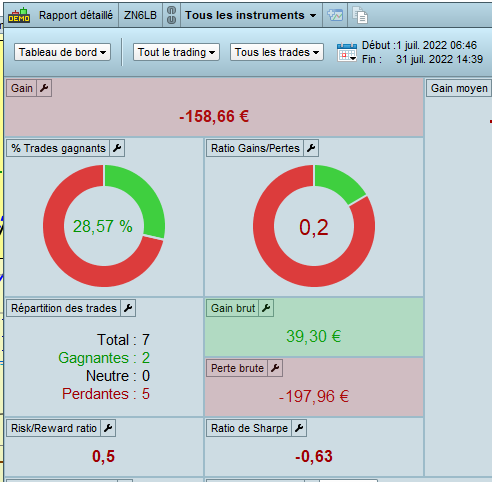Click the Gain moyen widget label
Screen dimensions: 492x482
coord(459,88)
